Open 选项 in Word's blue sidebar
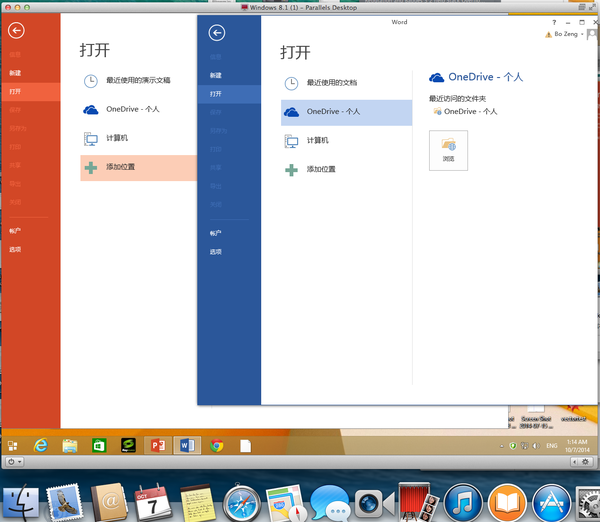This screenshot has height=522, width=600. (x=215, y=251)
